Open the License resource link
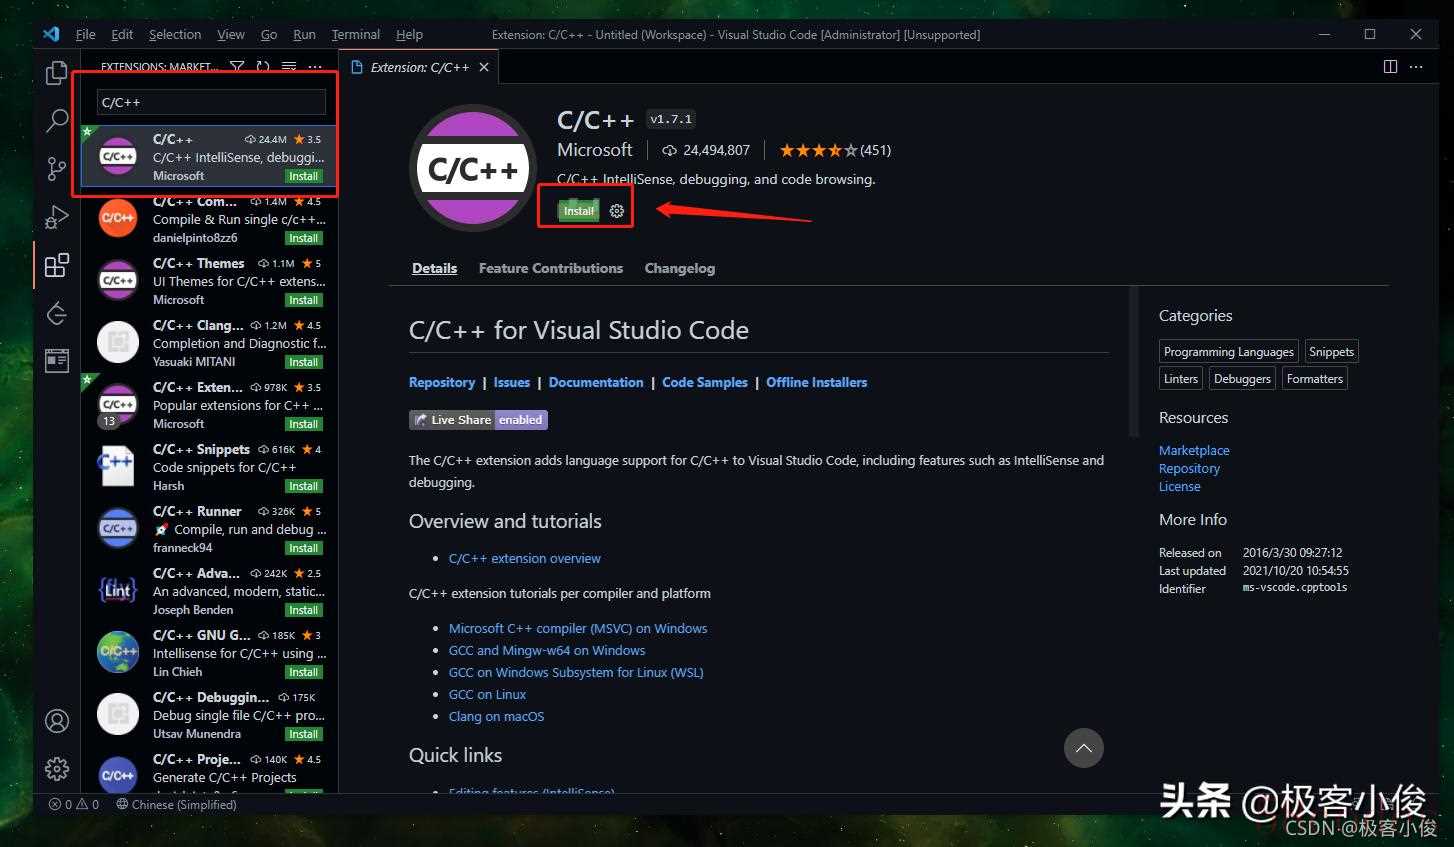Image resolution: width=1454 pixels, height=847 pixels. point(1180,486)
